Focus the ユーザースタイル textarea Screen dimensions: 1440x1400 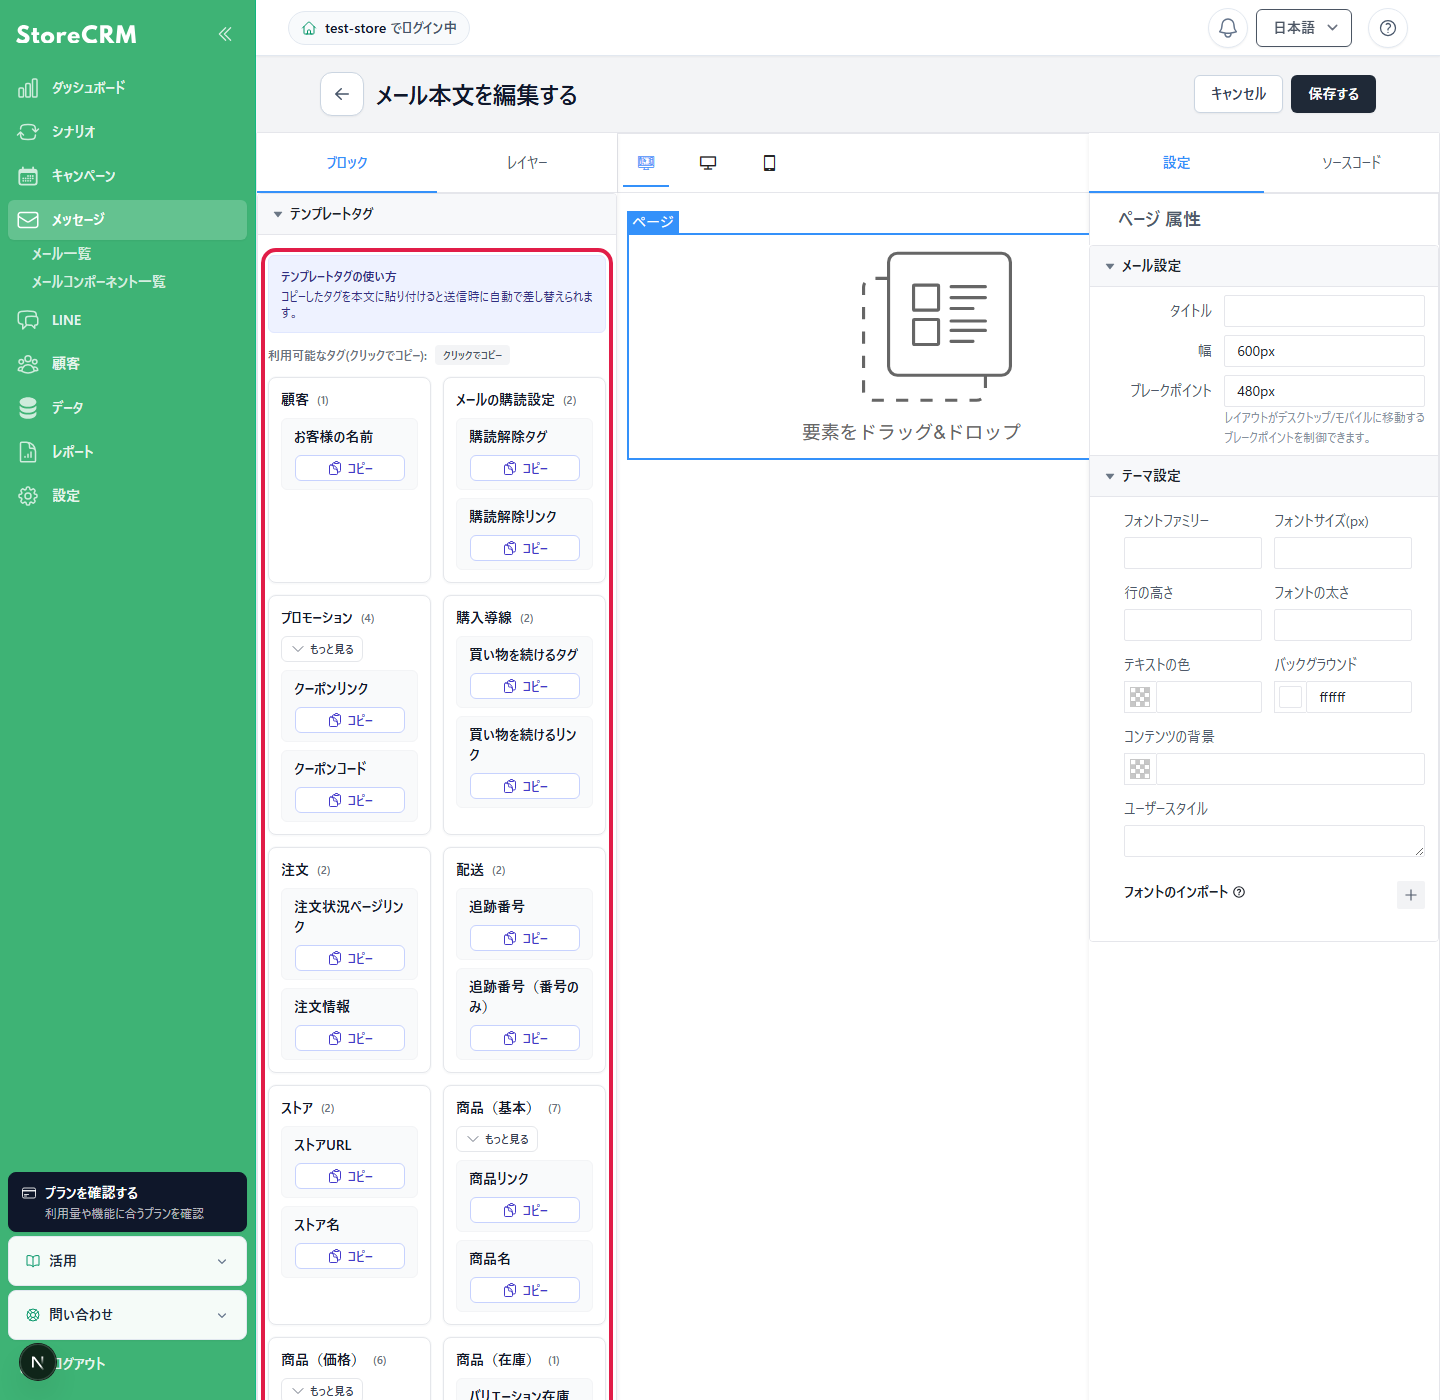[x=1274, y=841]
